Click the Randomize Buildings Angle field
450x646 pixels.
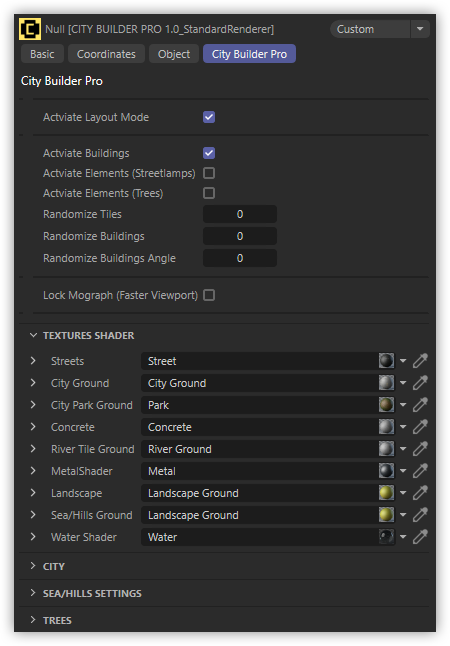tap(240, 258)
